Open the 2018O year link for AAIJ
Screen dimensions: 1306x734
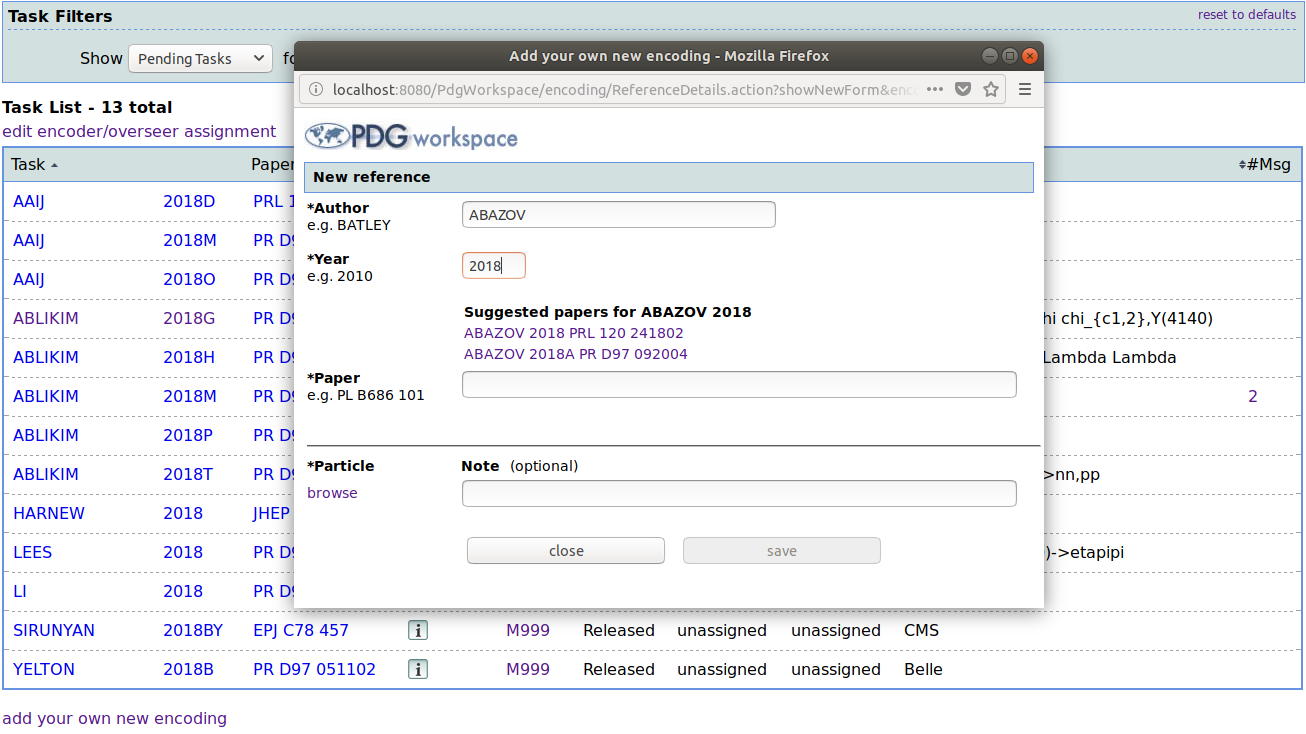click(189, 279)
